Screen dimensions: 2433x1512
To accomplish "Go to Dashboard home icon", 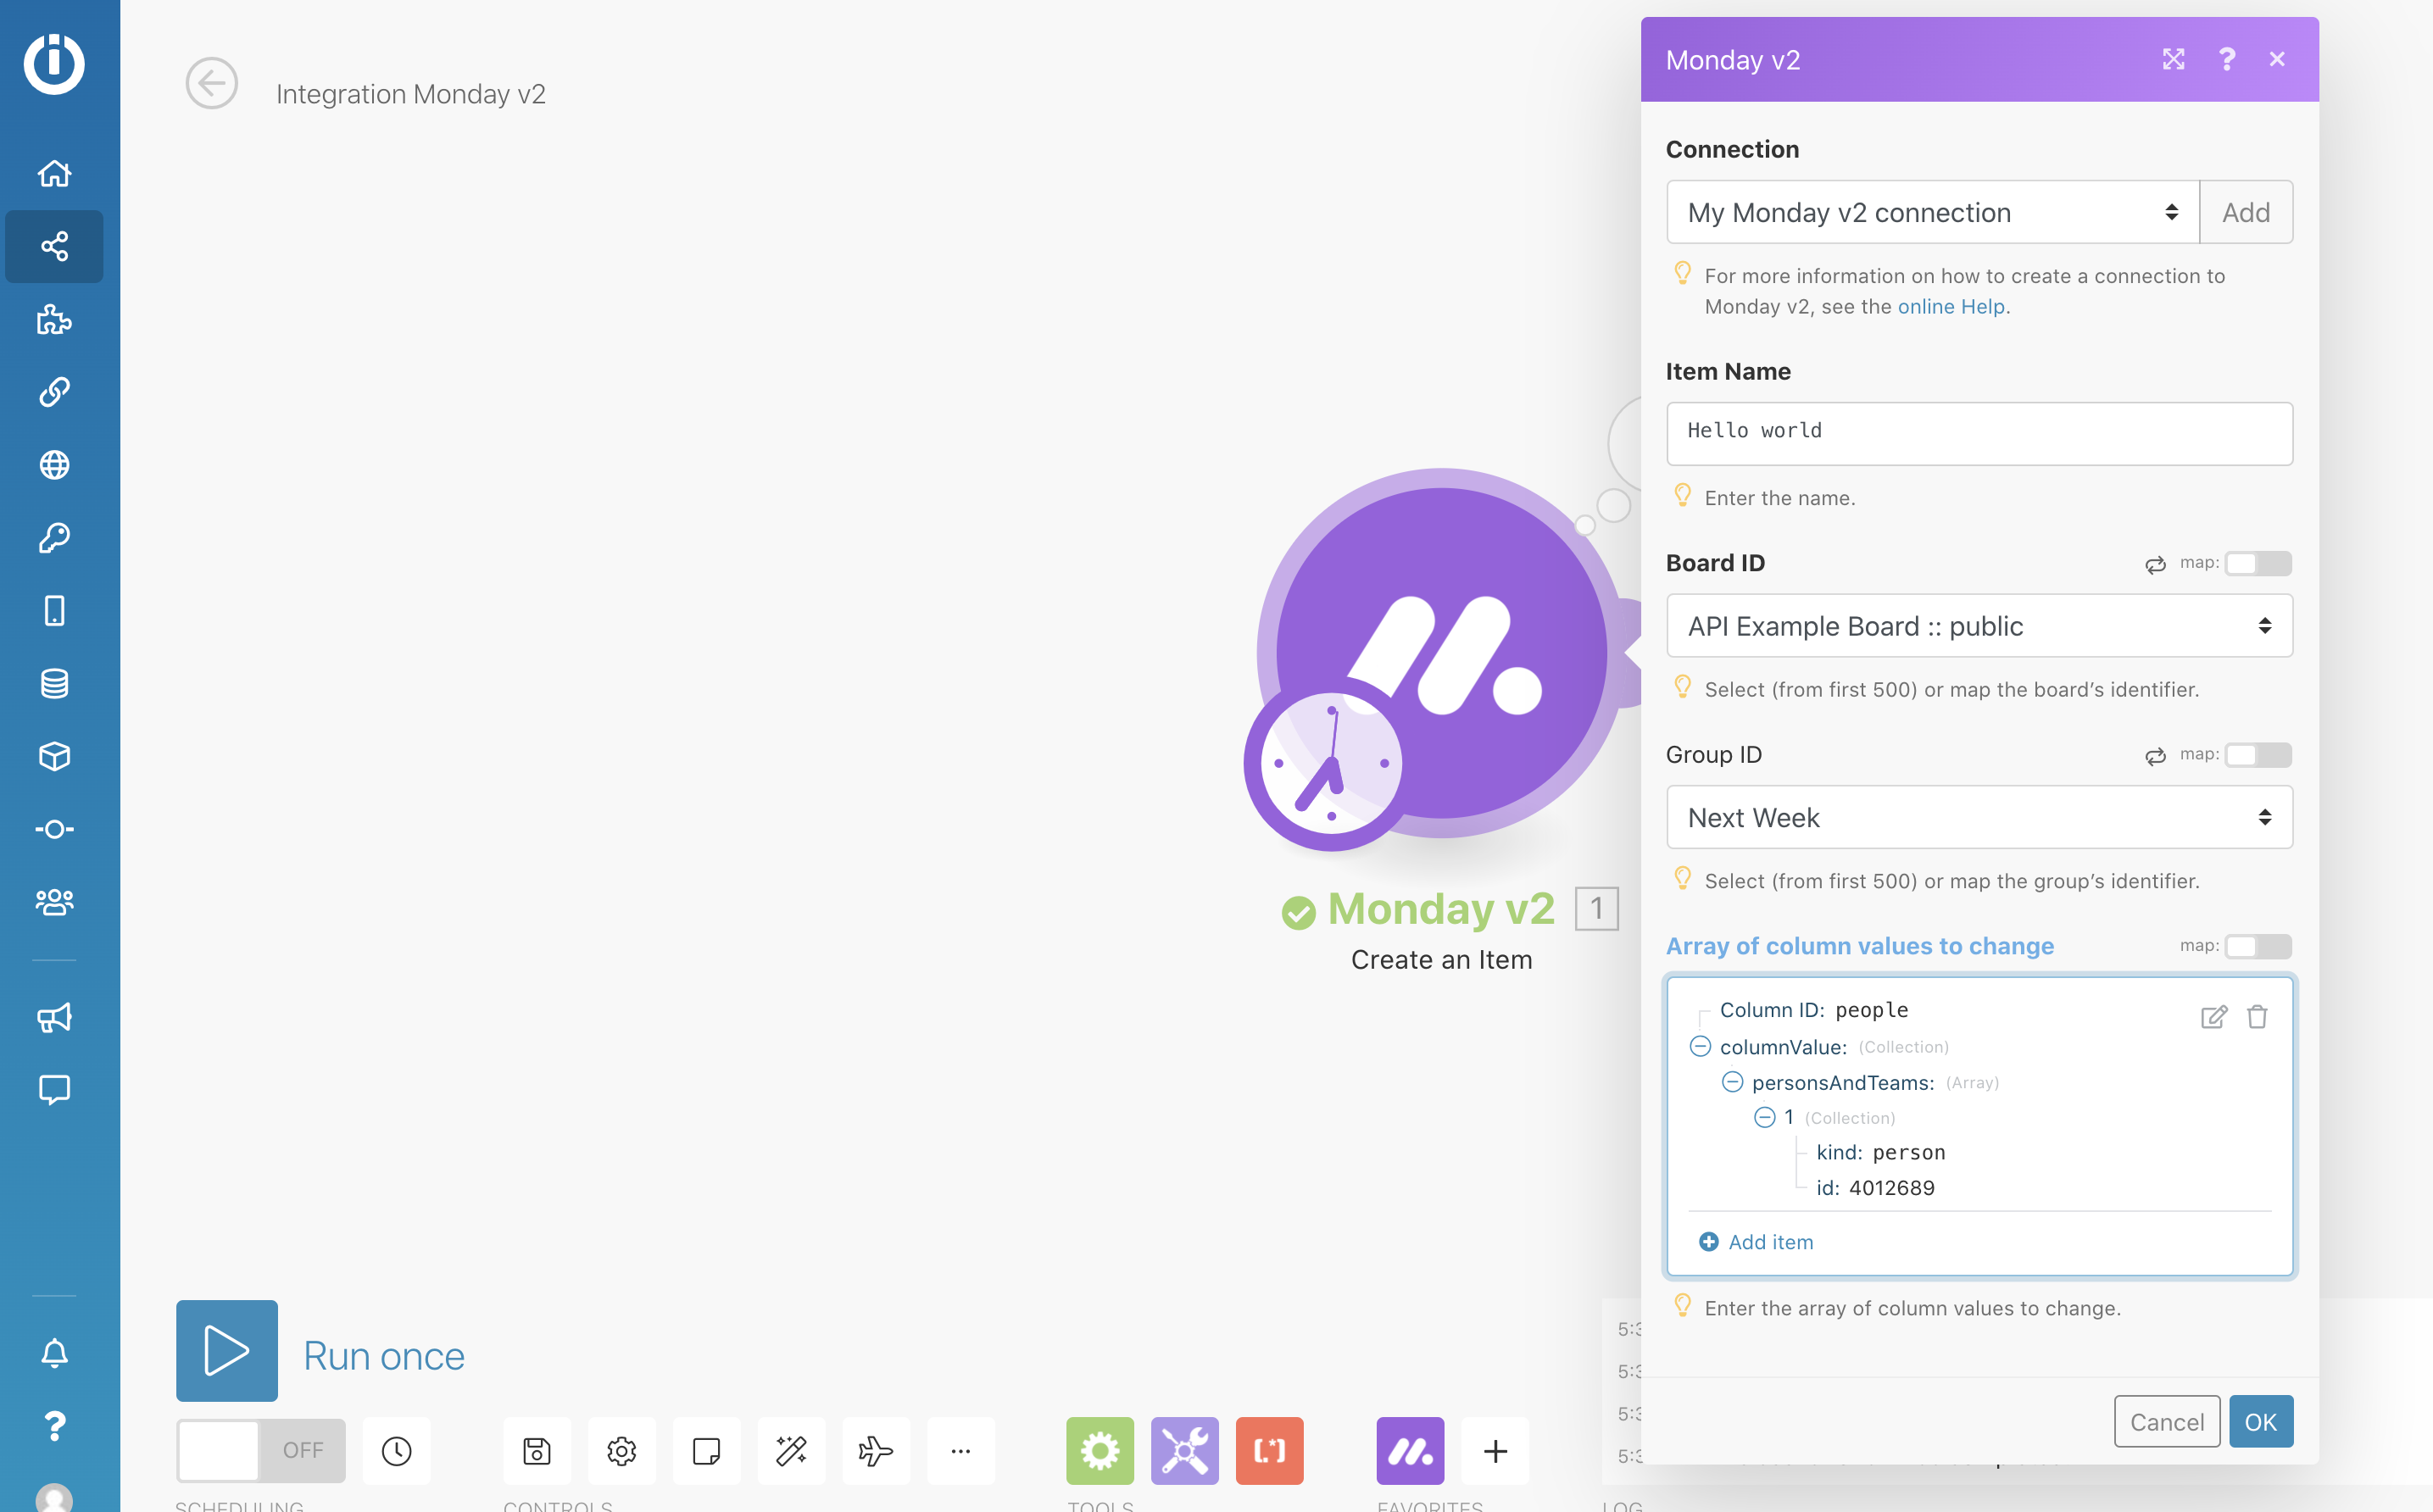I will tap(54, 173).
